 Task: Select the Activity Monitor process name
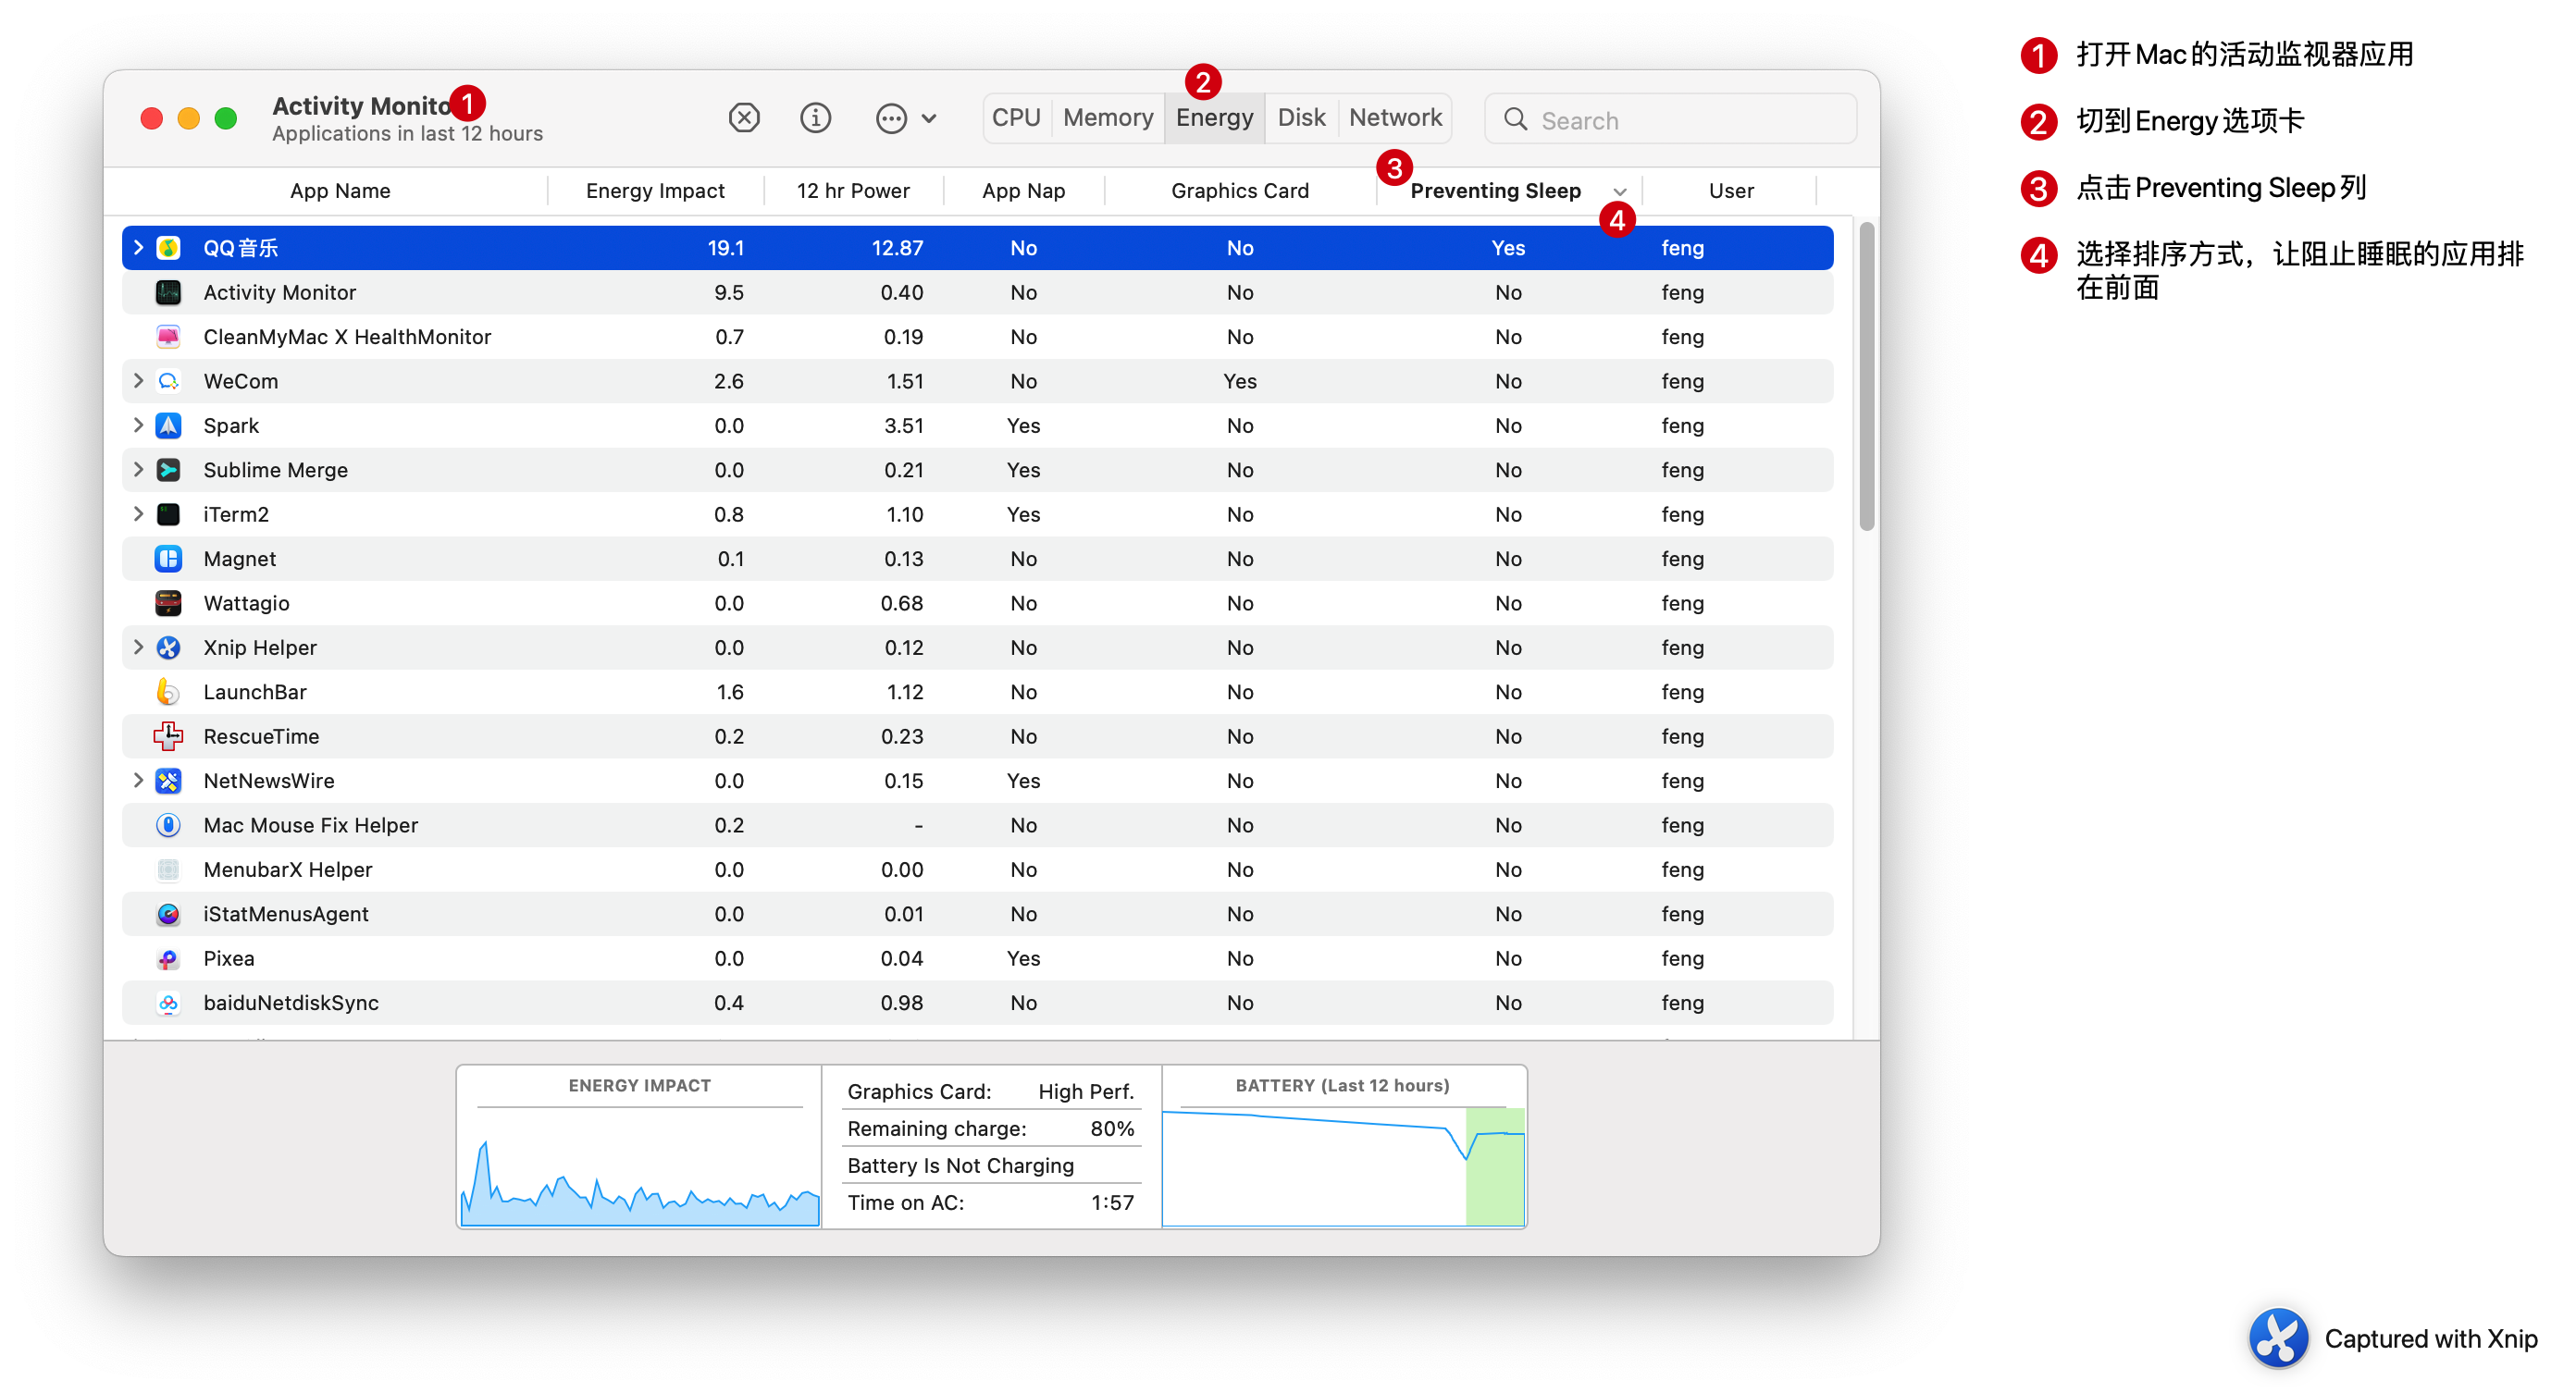pyautogui.click(x=279, y=292)
